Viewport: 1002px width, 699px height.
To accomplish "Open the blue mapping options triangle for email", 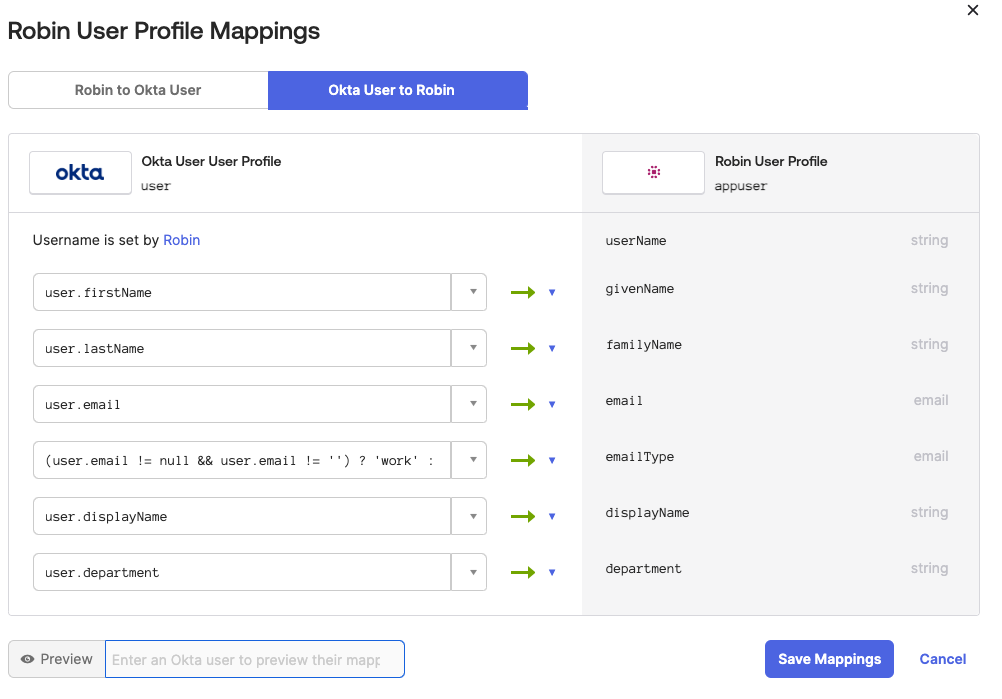I will [x=552, y=404].
